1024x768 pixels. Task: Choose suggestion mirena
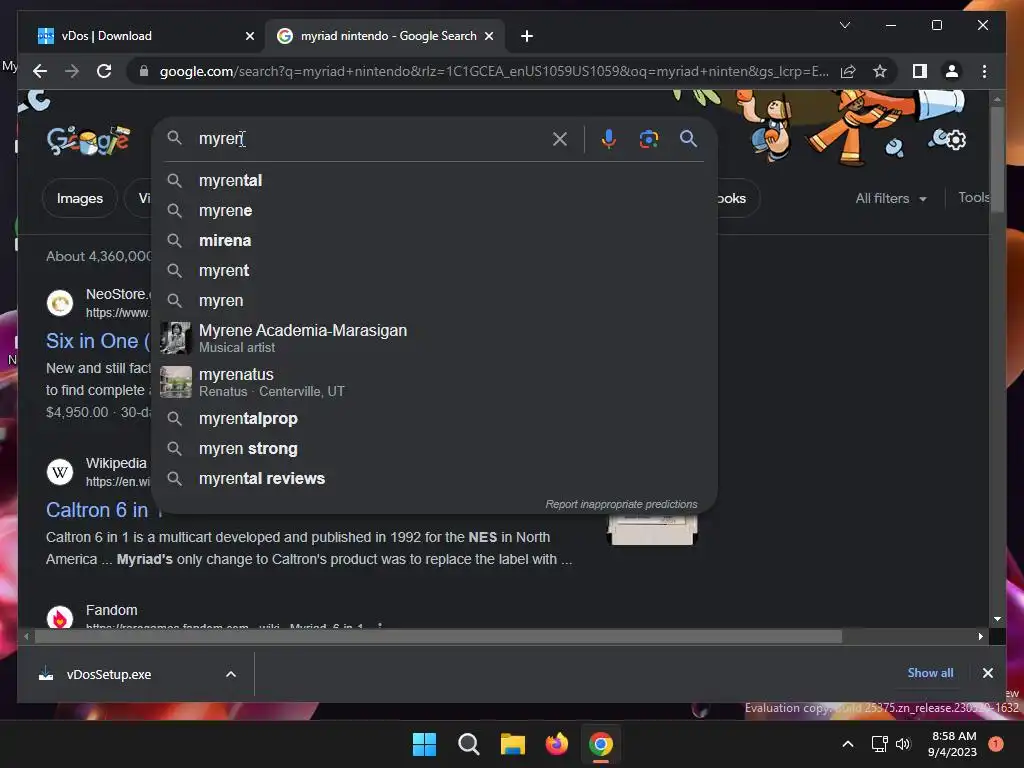(434, 240)
